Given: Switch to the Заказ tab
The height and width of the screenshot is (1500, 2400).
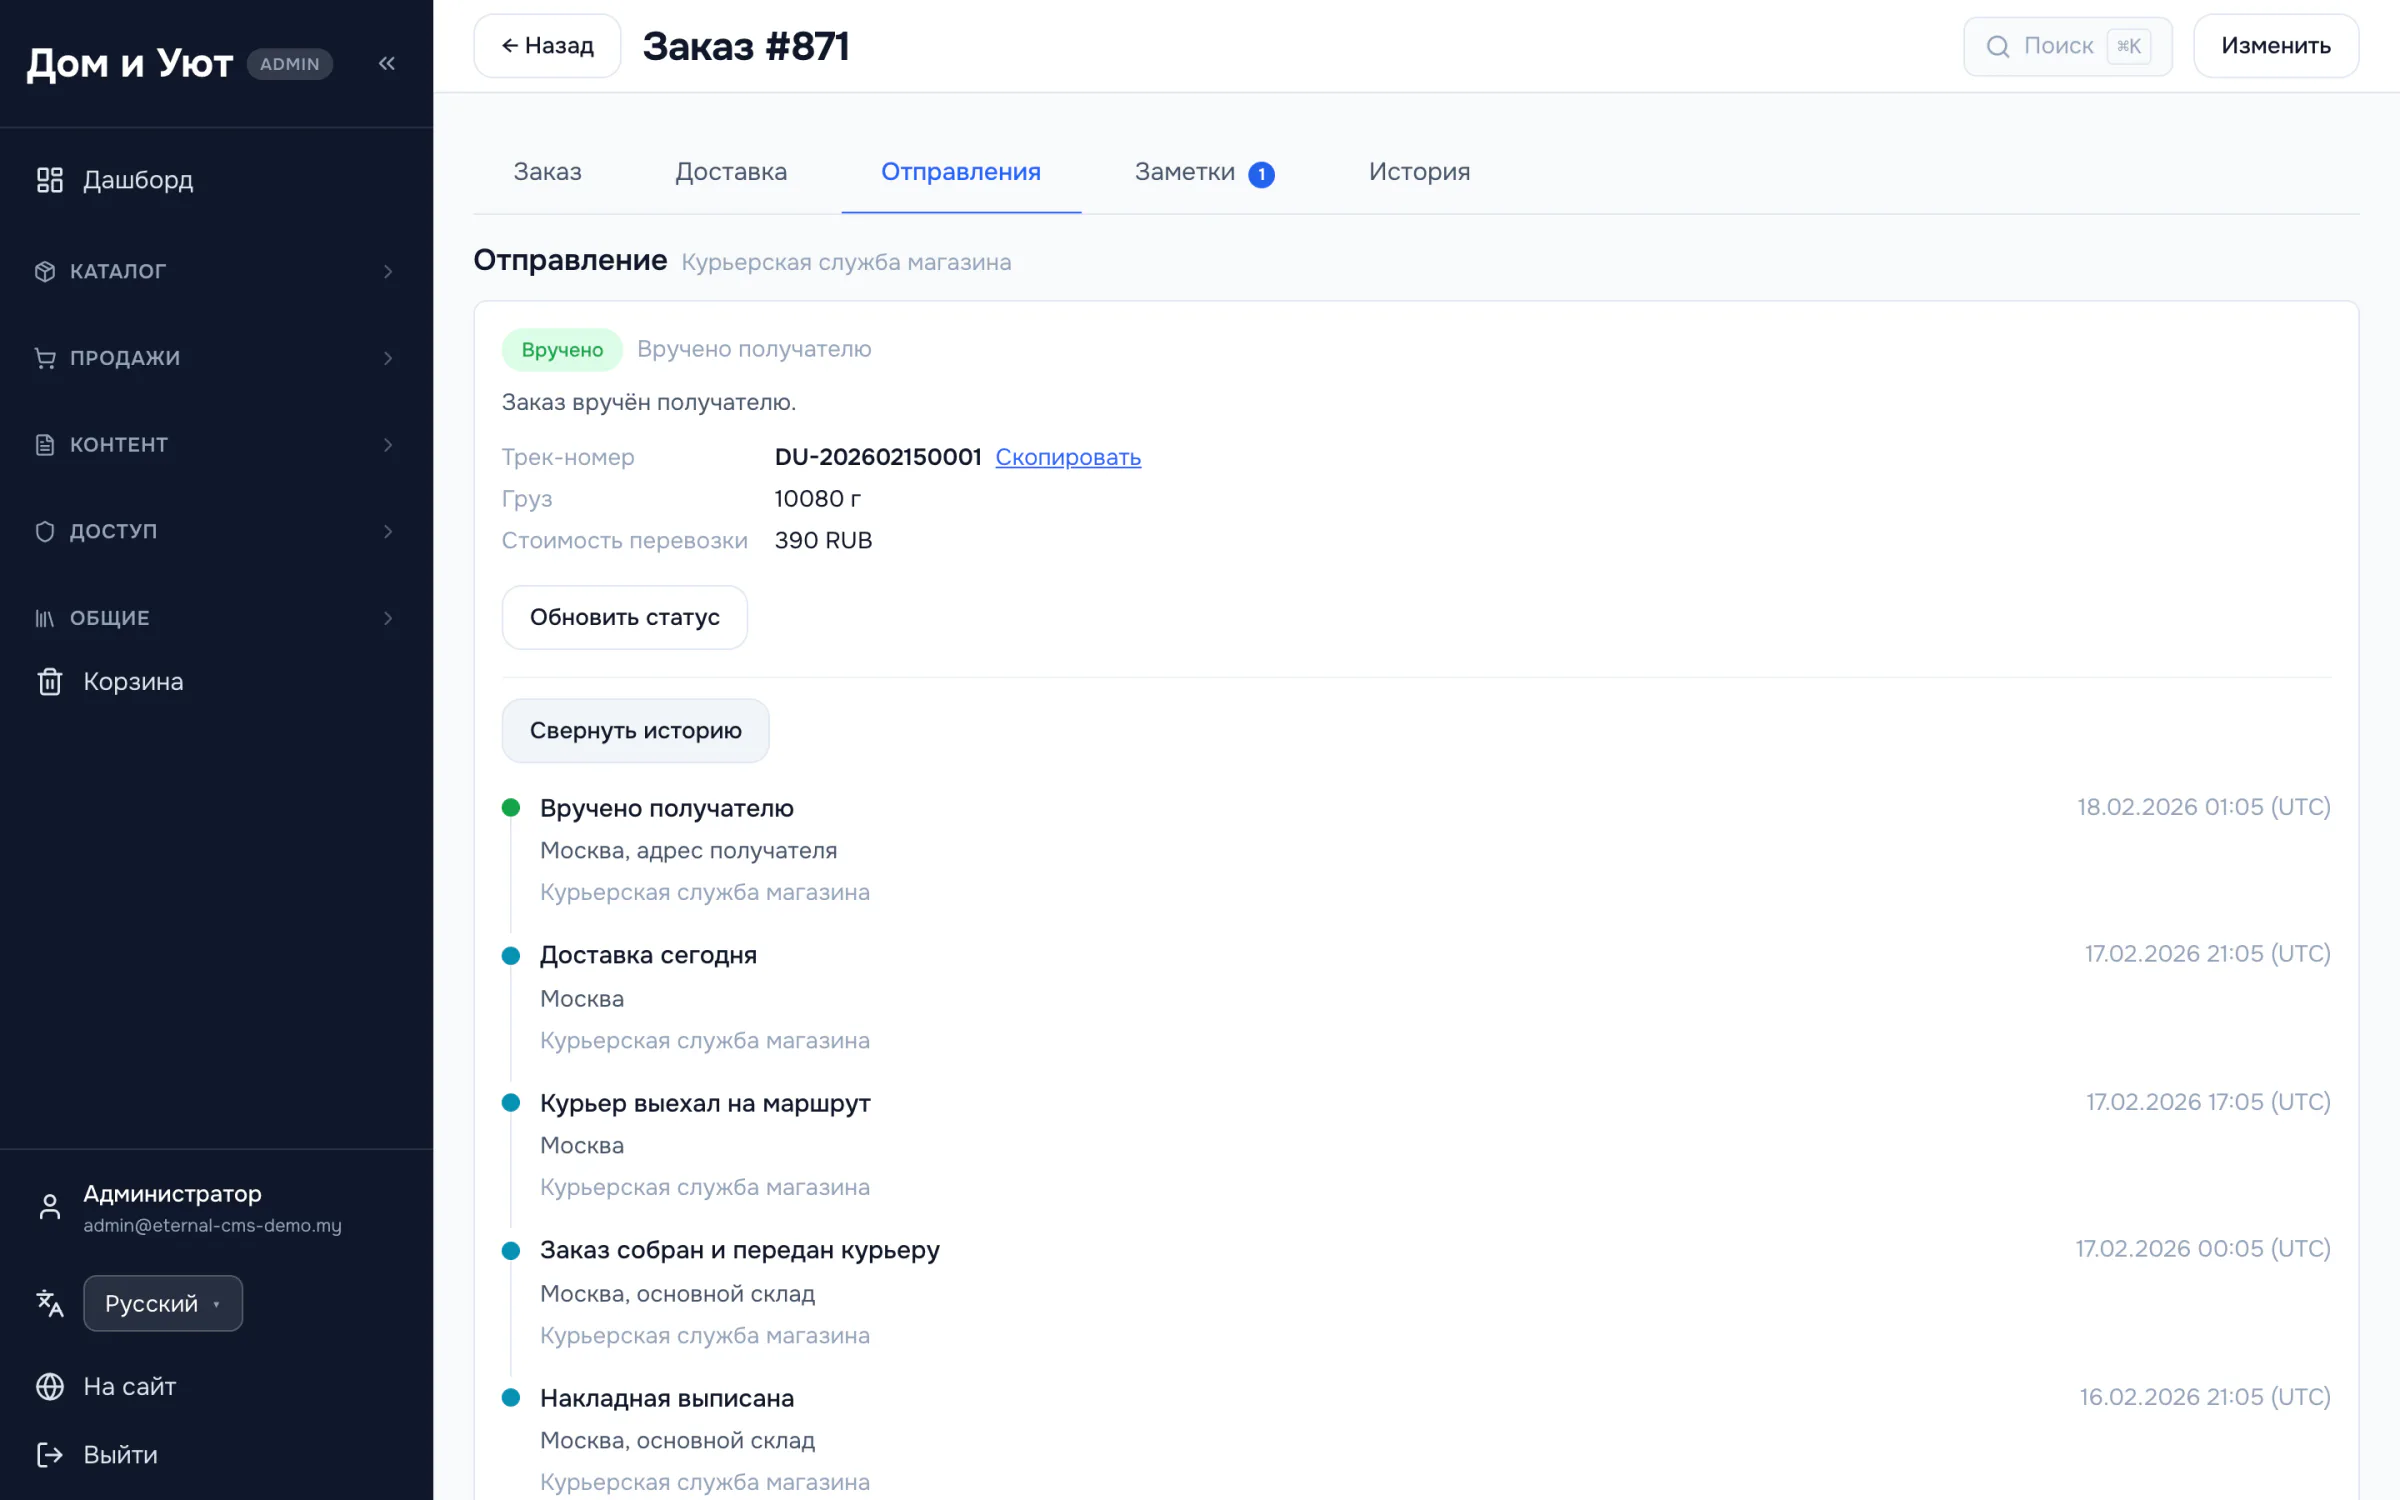Looking at the screenshot, I should point(547,172).
